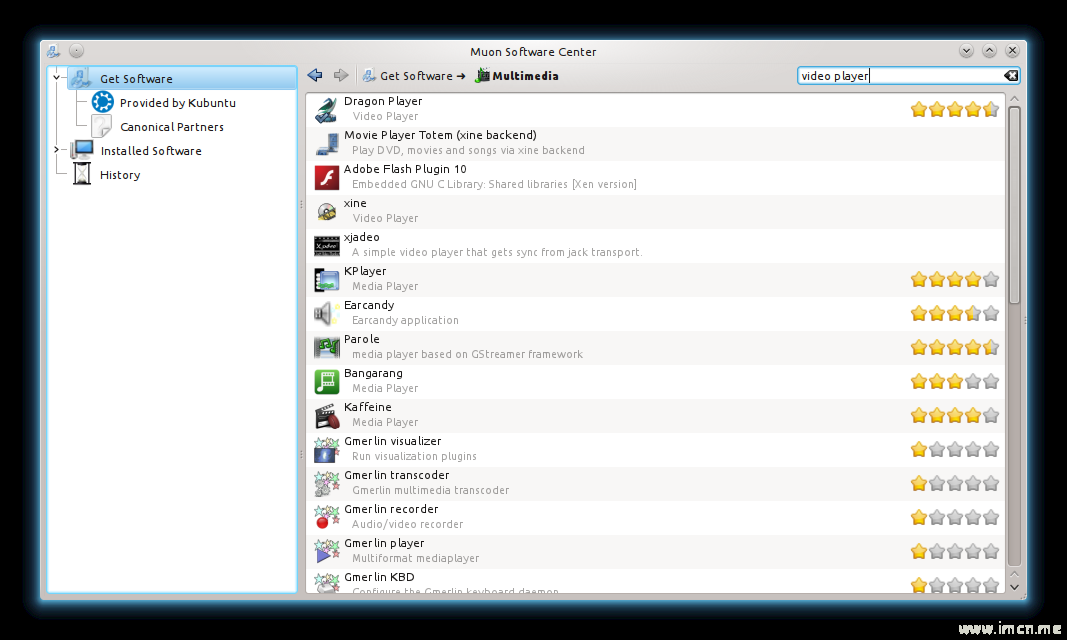Select Canonical Partners in sidebar
The height and width of the screenshot is (640, 1067).
[171, 127]
